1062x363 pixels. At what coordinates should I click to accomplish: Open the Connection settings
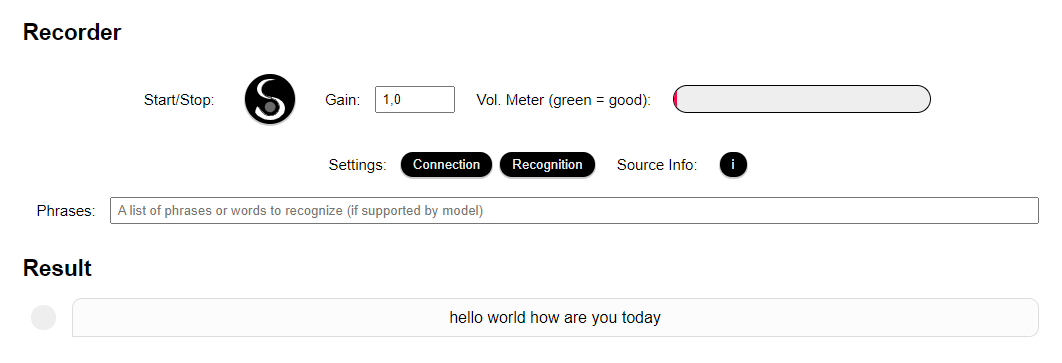pyautogui.click(x=446, y=165)
